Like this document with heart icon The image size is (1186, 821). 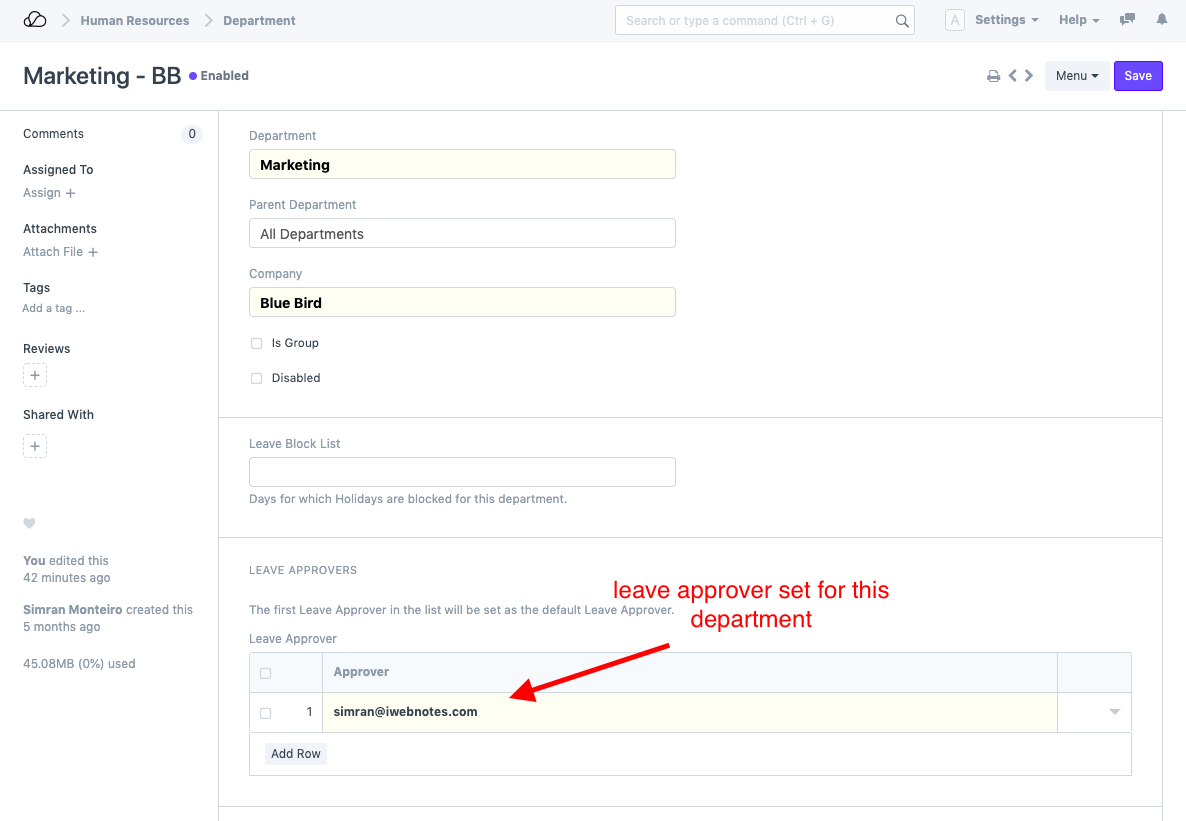[30, 523]
